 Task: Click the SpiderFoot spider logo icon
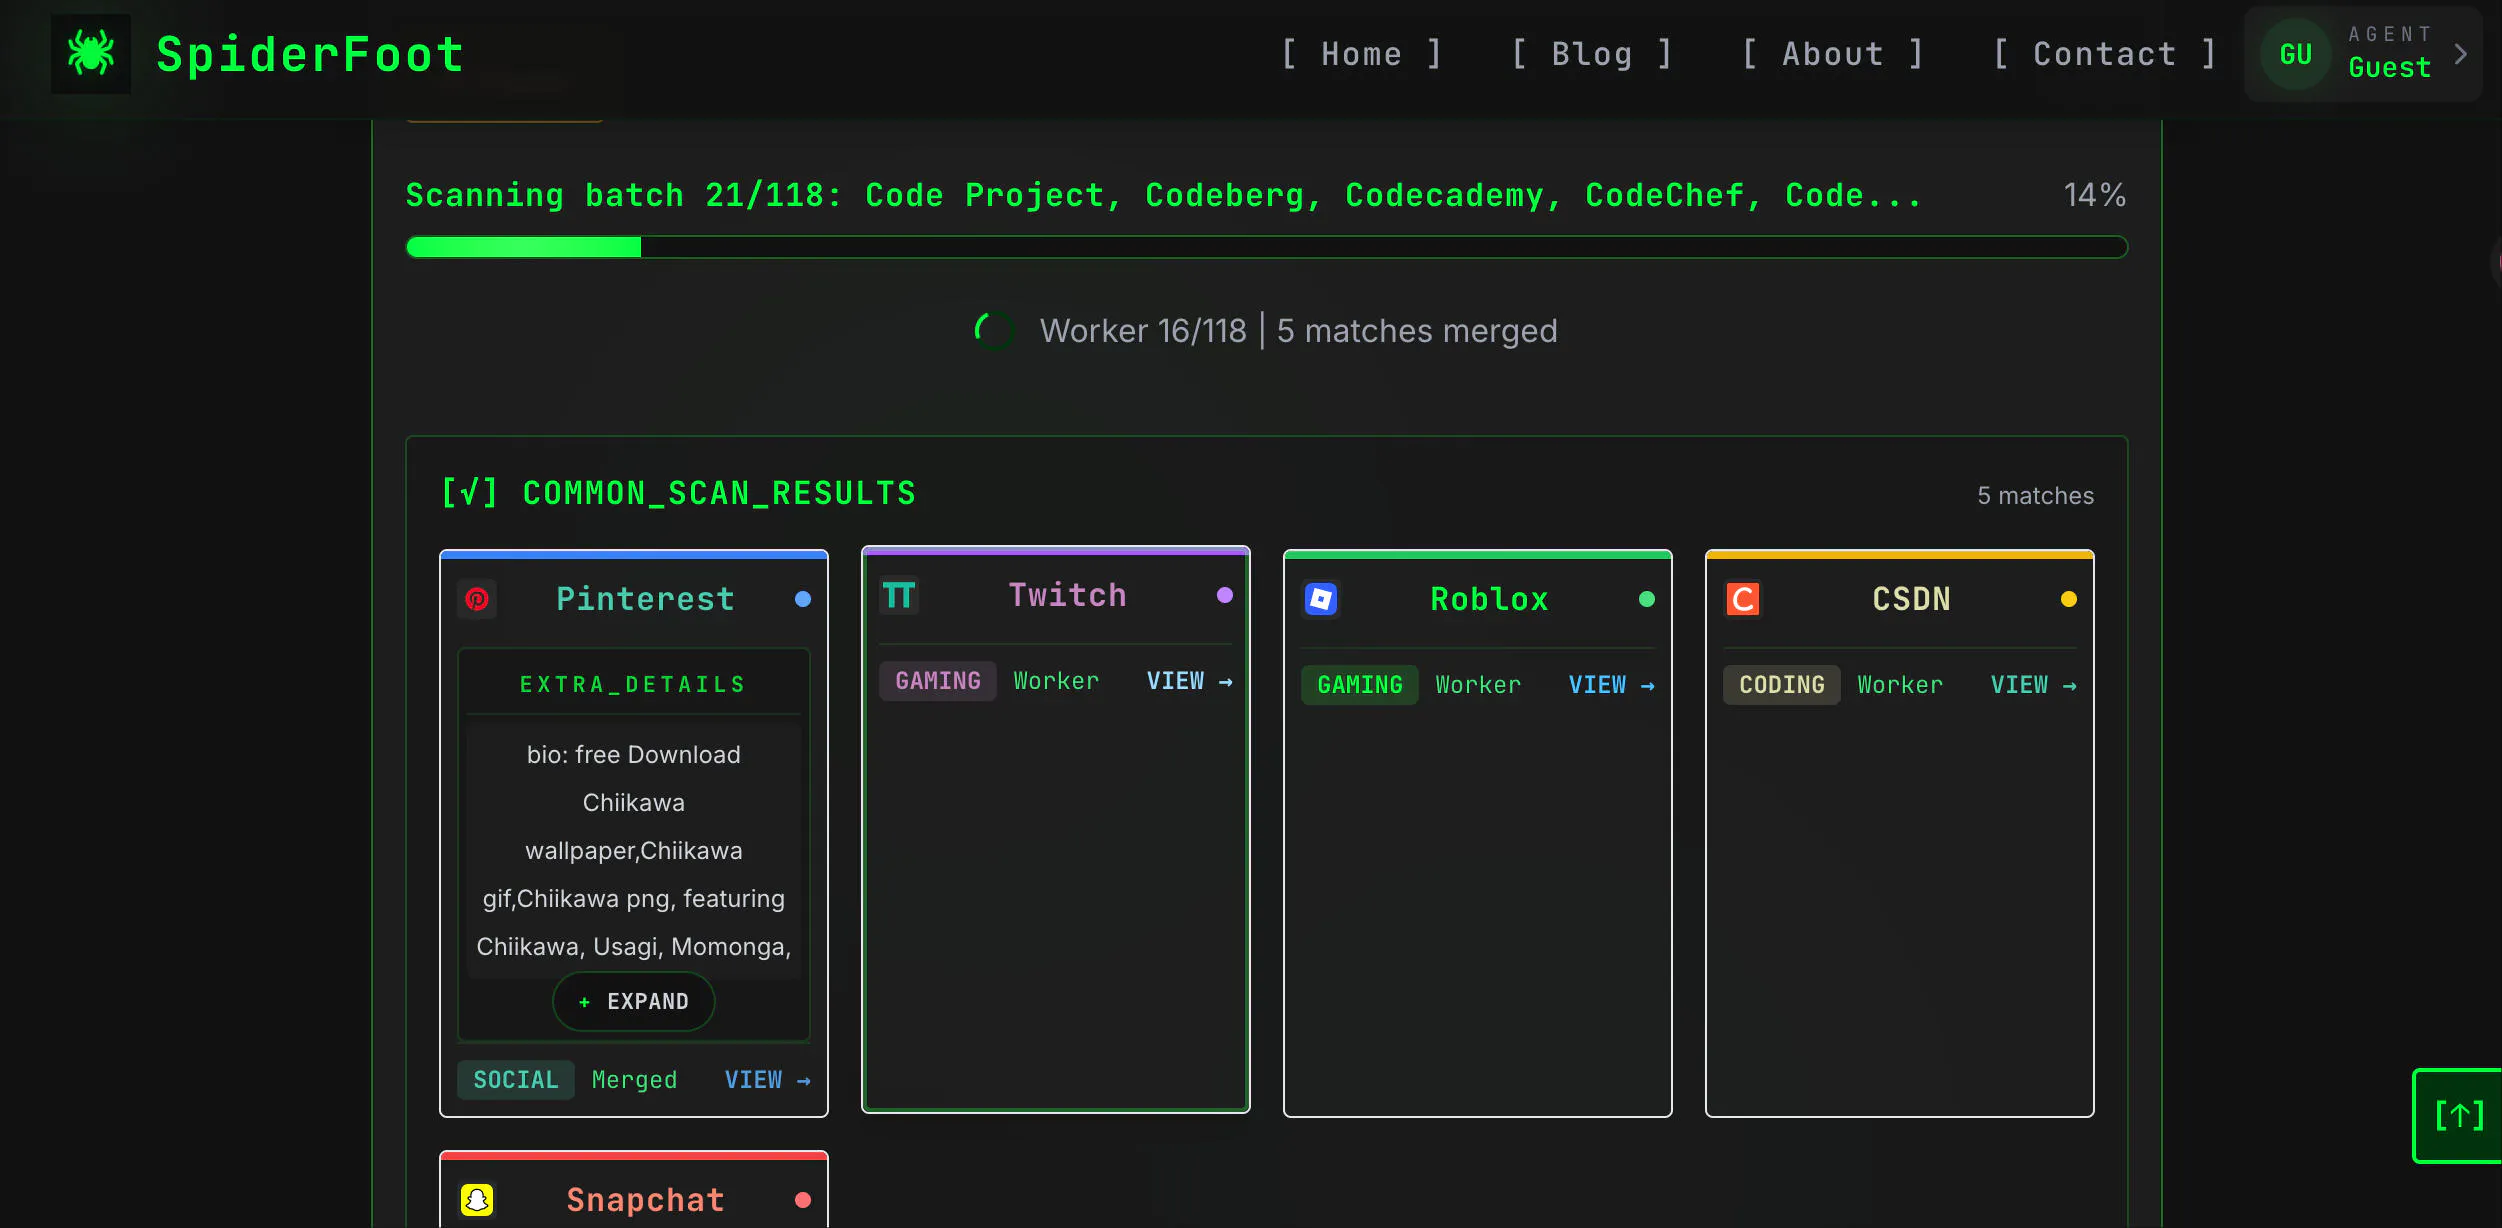[x=91, y=54]
